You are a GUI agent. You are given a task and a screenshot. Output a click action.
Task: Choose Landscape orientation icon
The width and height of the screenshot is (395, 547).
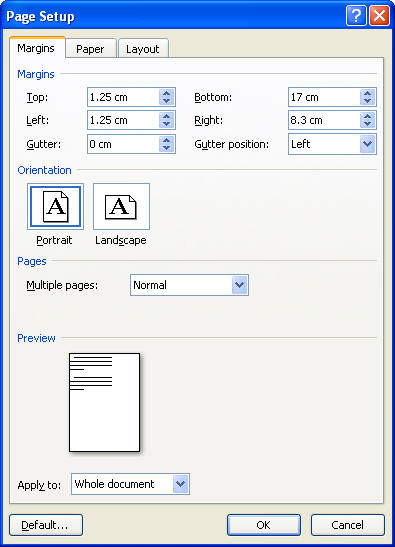(x=121, y=207)
